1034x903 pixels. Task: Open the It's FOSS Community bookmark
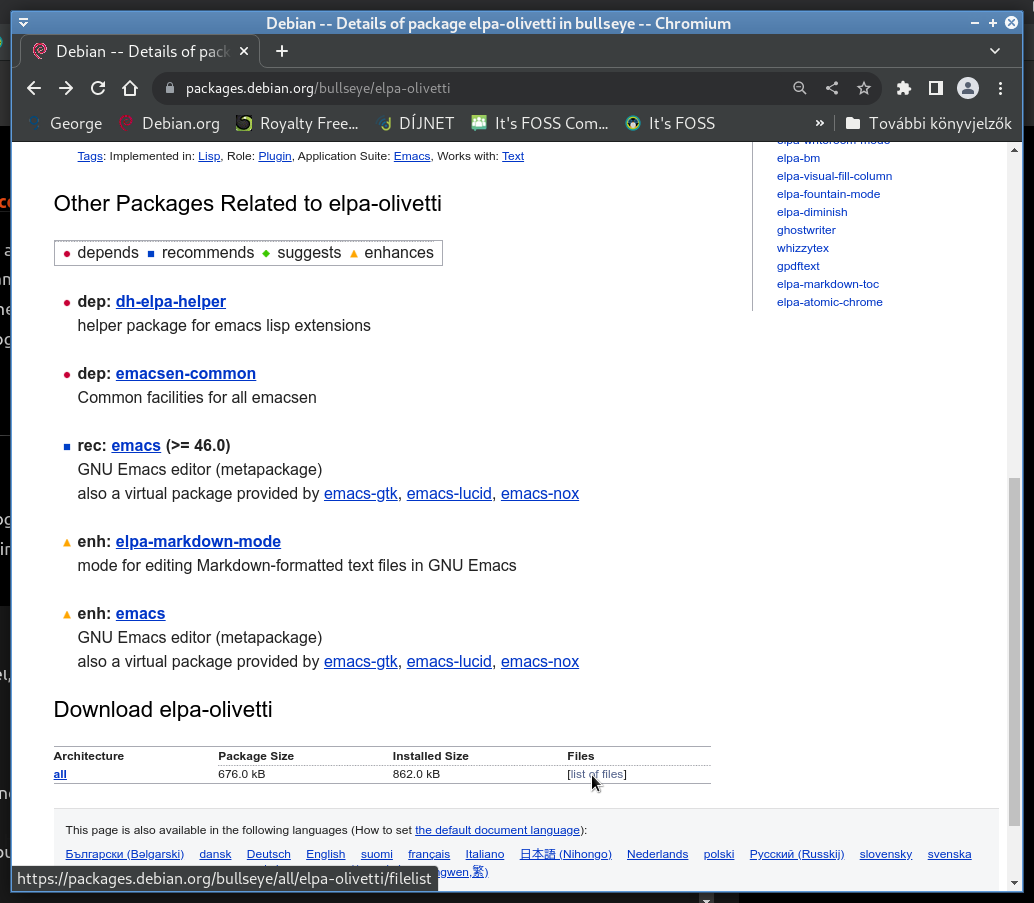pos(539,123)
